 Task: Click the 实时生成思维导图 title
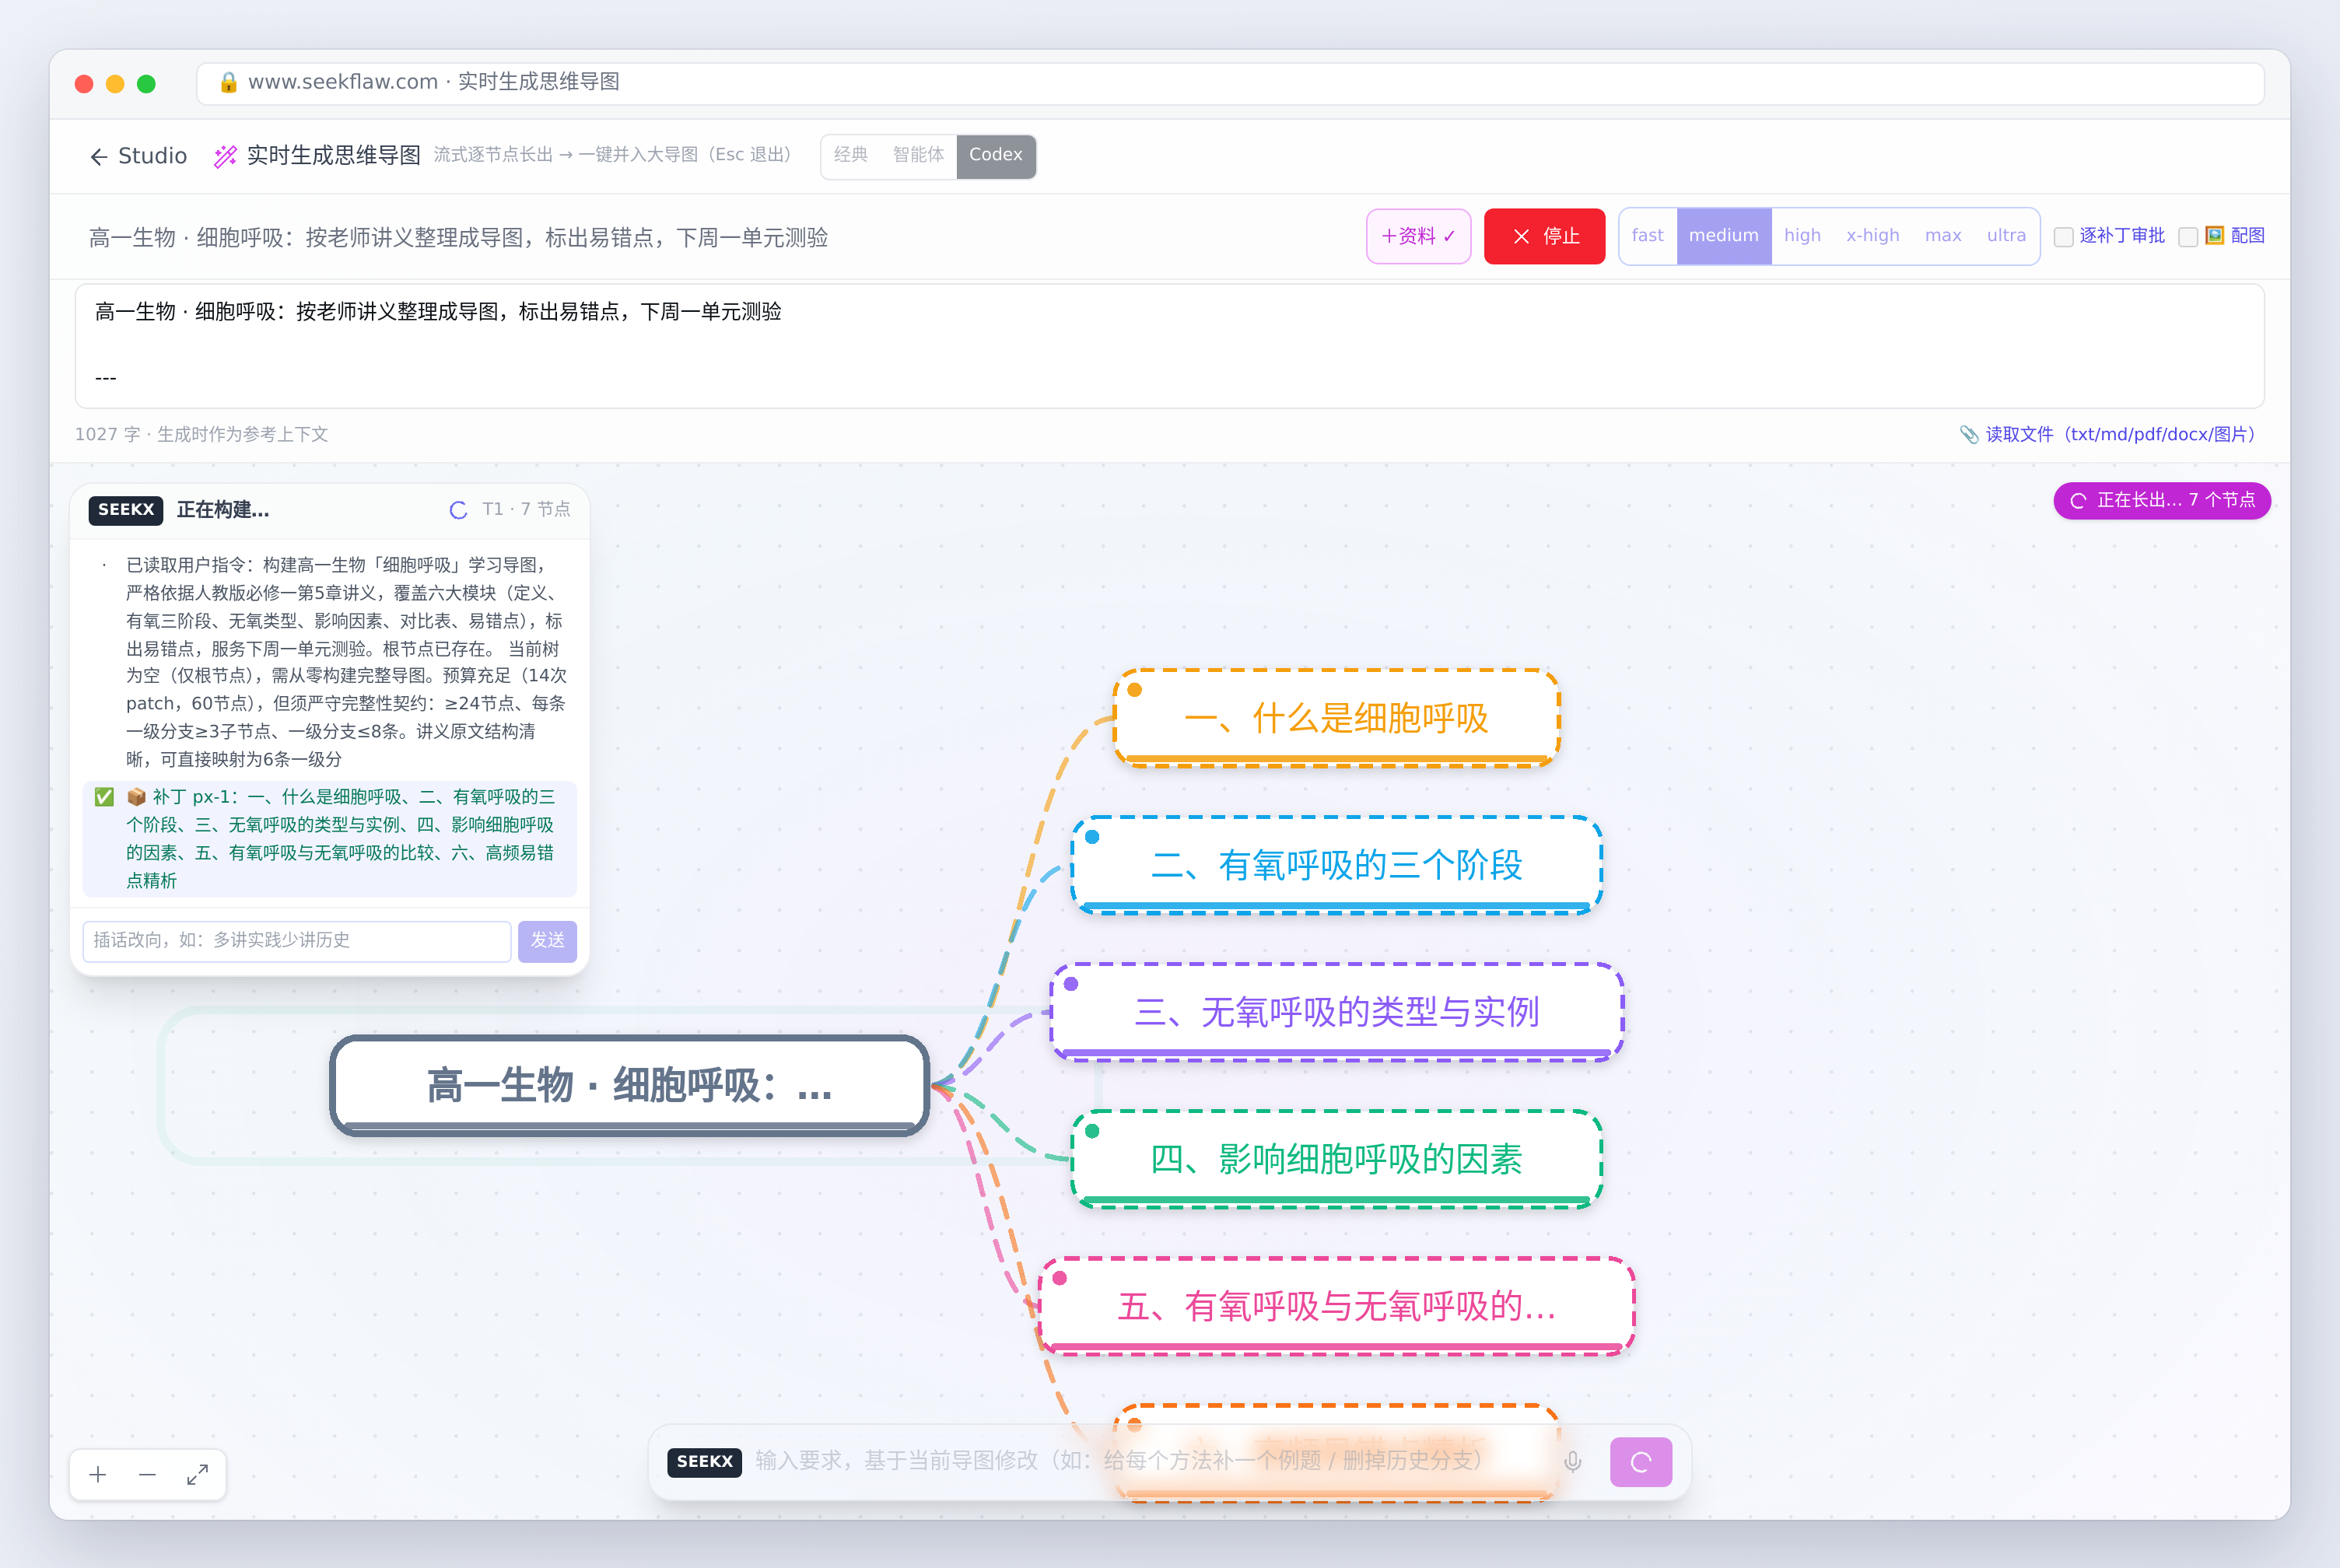[x=333, y=156]
